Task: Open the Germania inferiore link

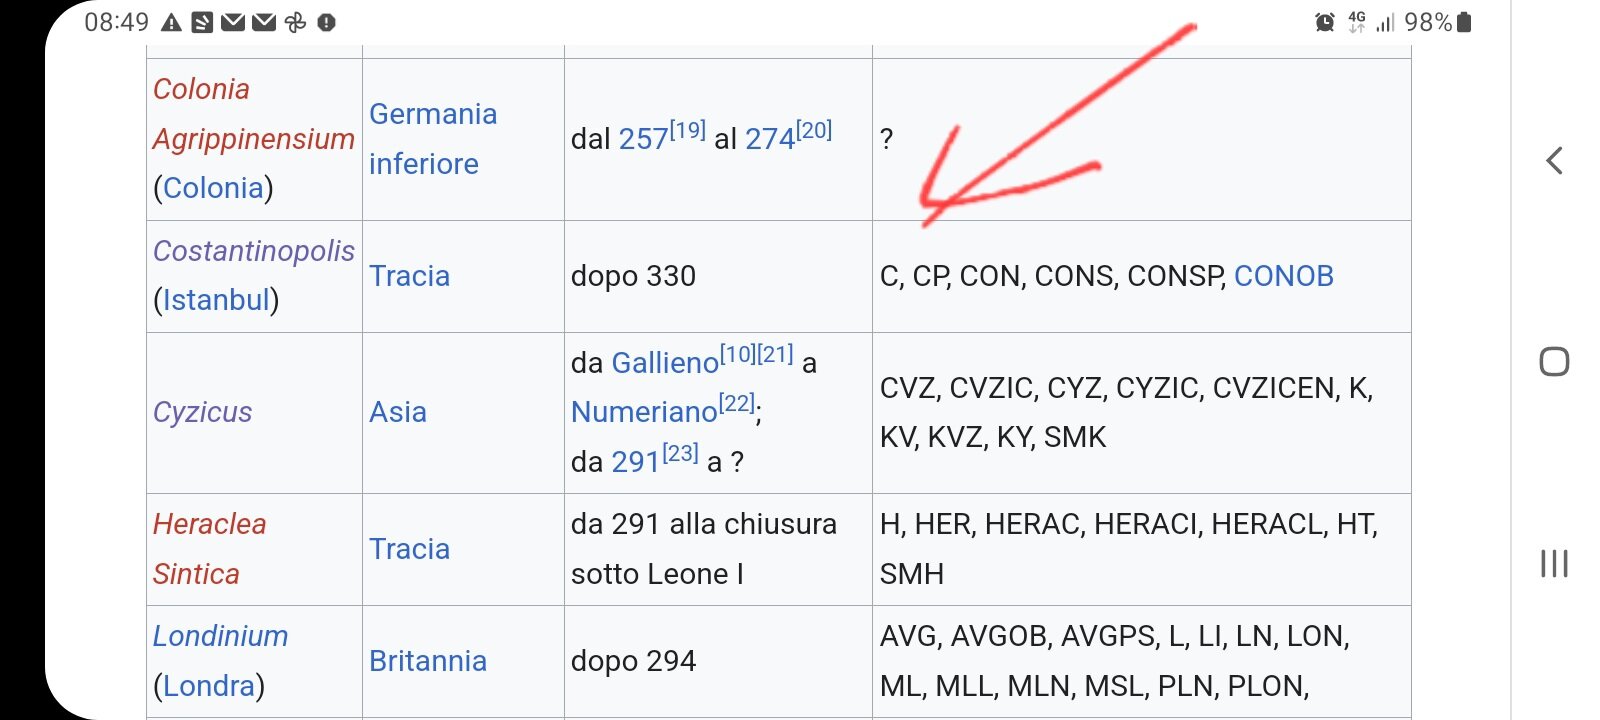Action: pyautogui.click(x=433, y=139)
